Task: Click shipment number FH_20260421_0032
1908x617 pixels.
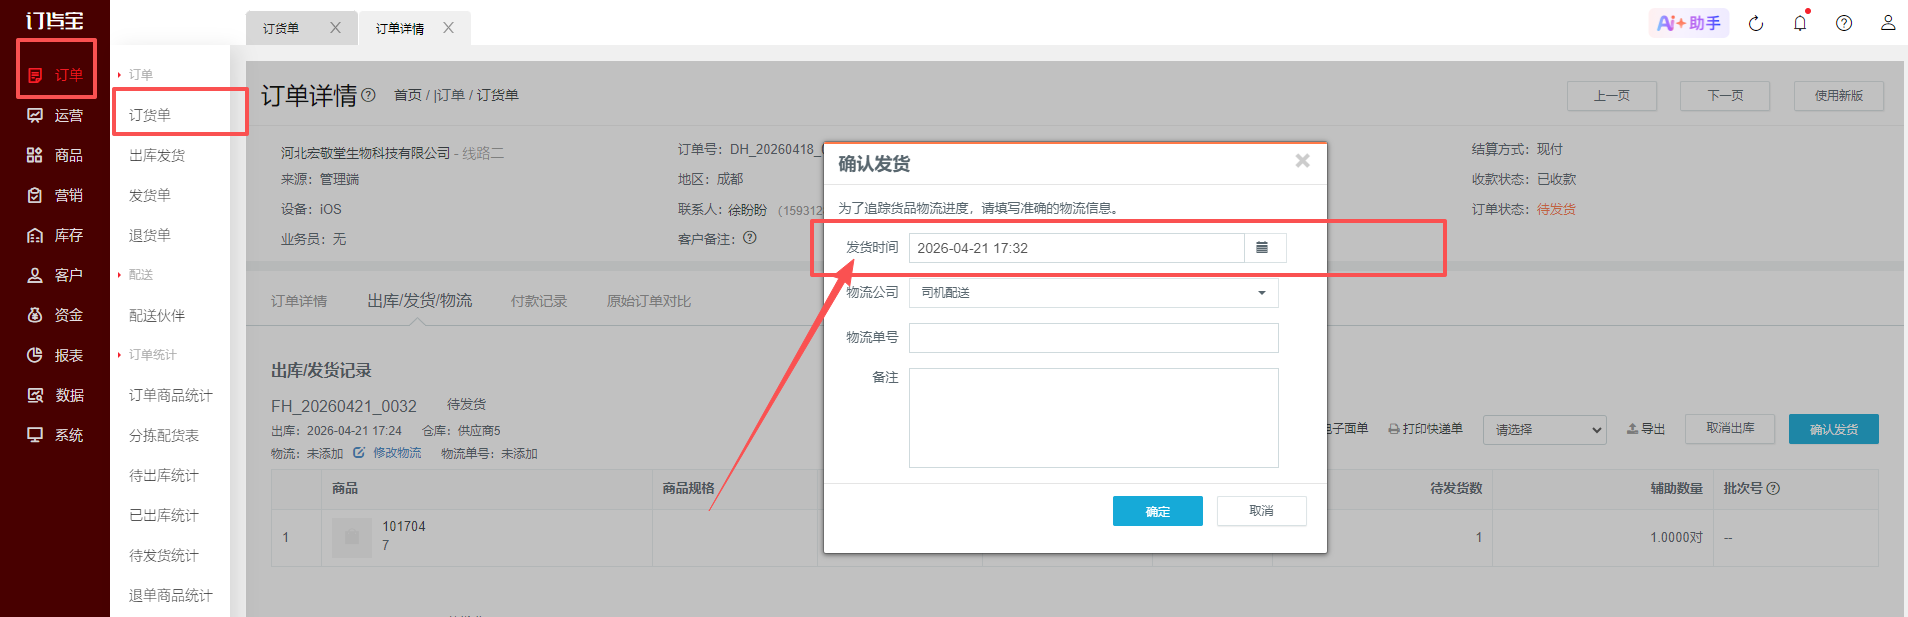Action: [x=344, y=406]
